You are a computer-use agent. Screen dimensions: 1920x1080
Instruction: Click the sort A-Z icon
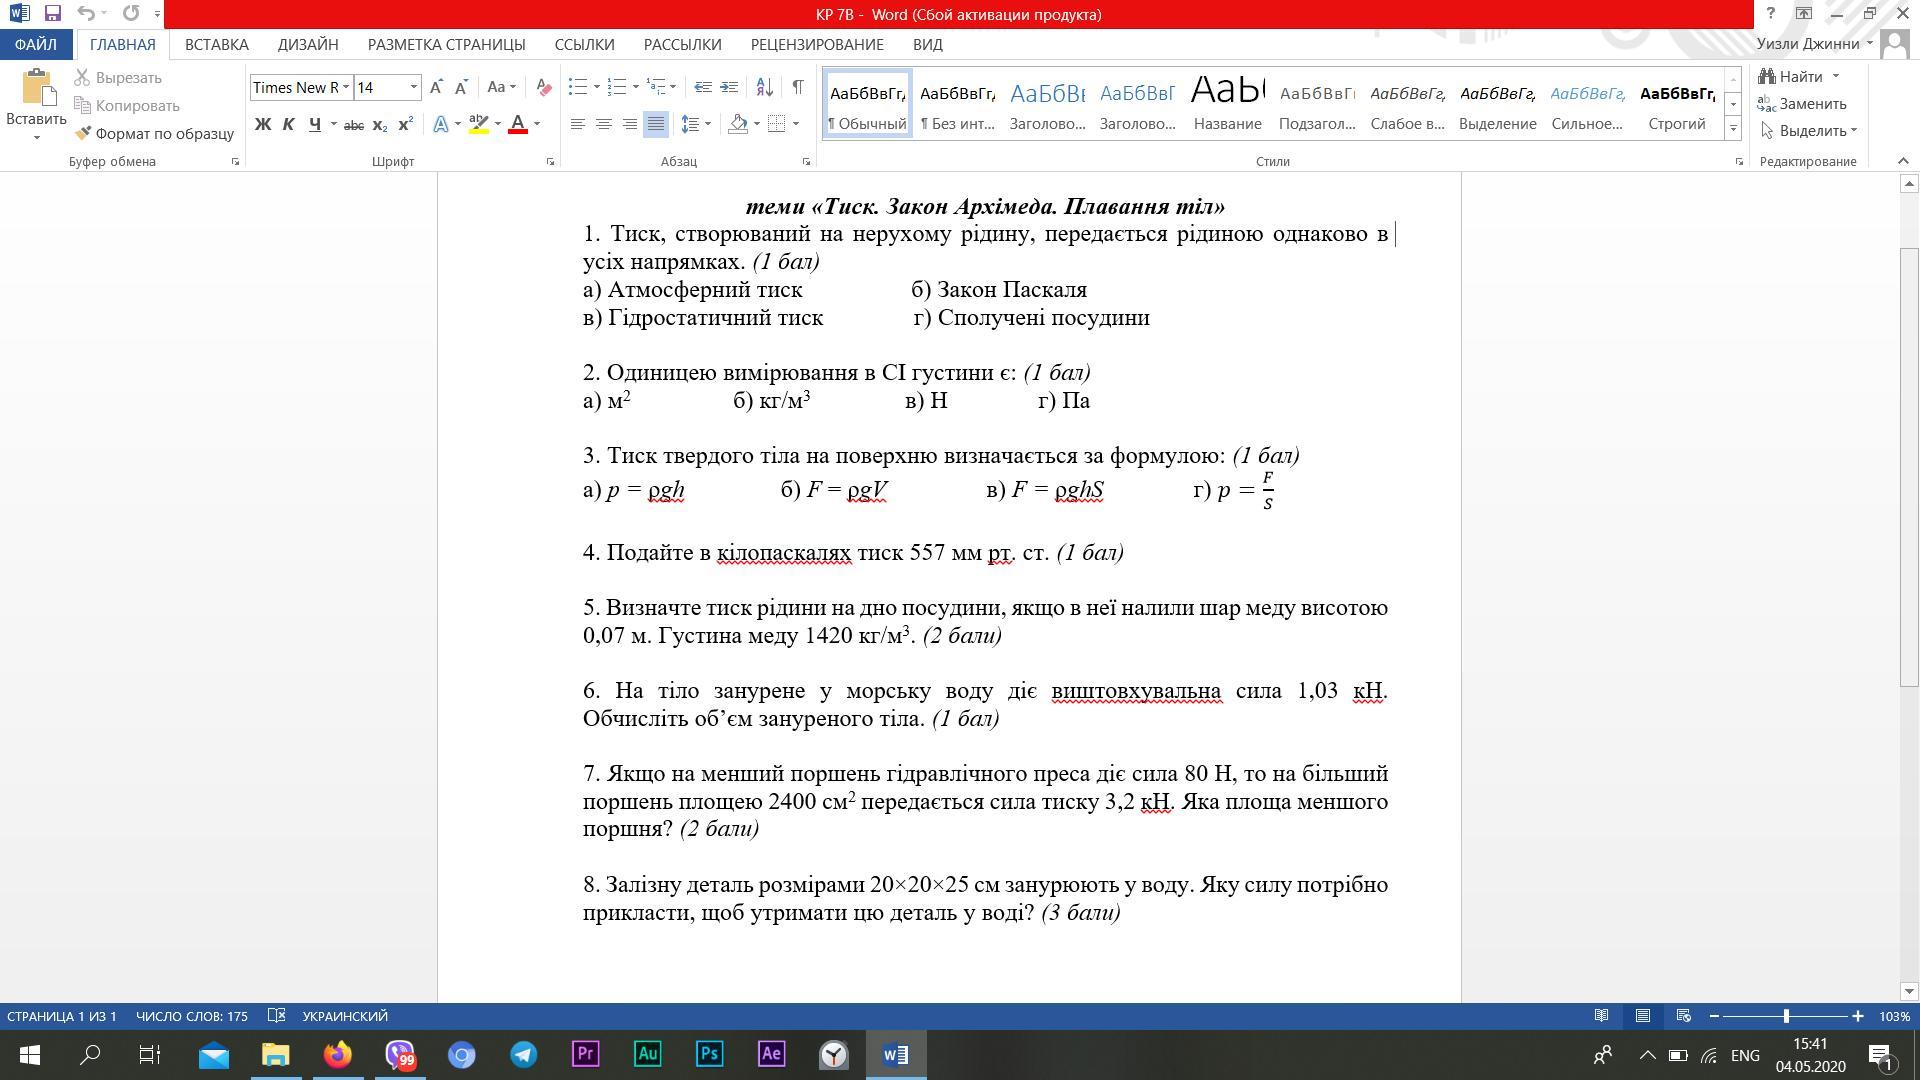pos(764,87)
